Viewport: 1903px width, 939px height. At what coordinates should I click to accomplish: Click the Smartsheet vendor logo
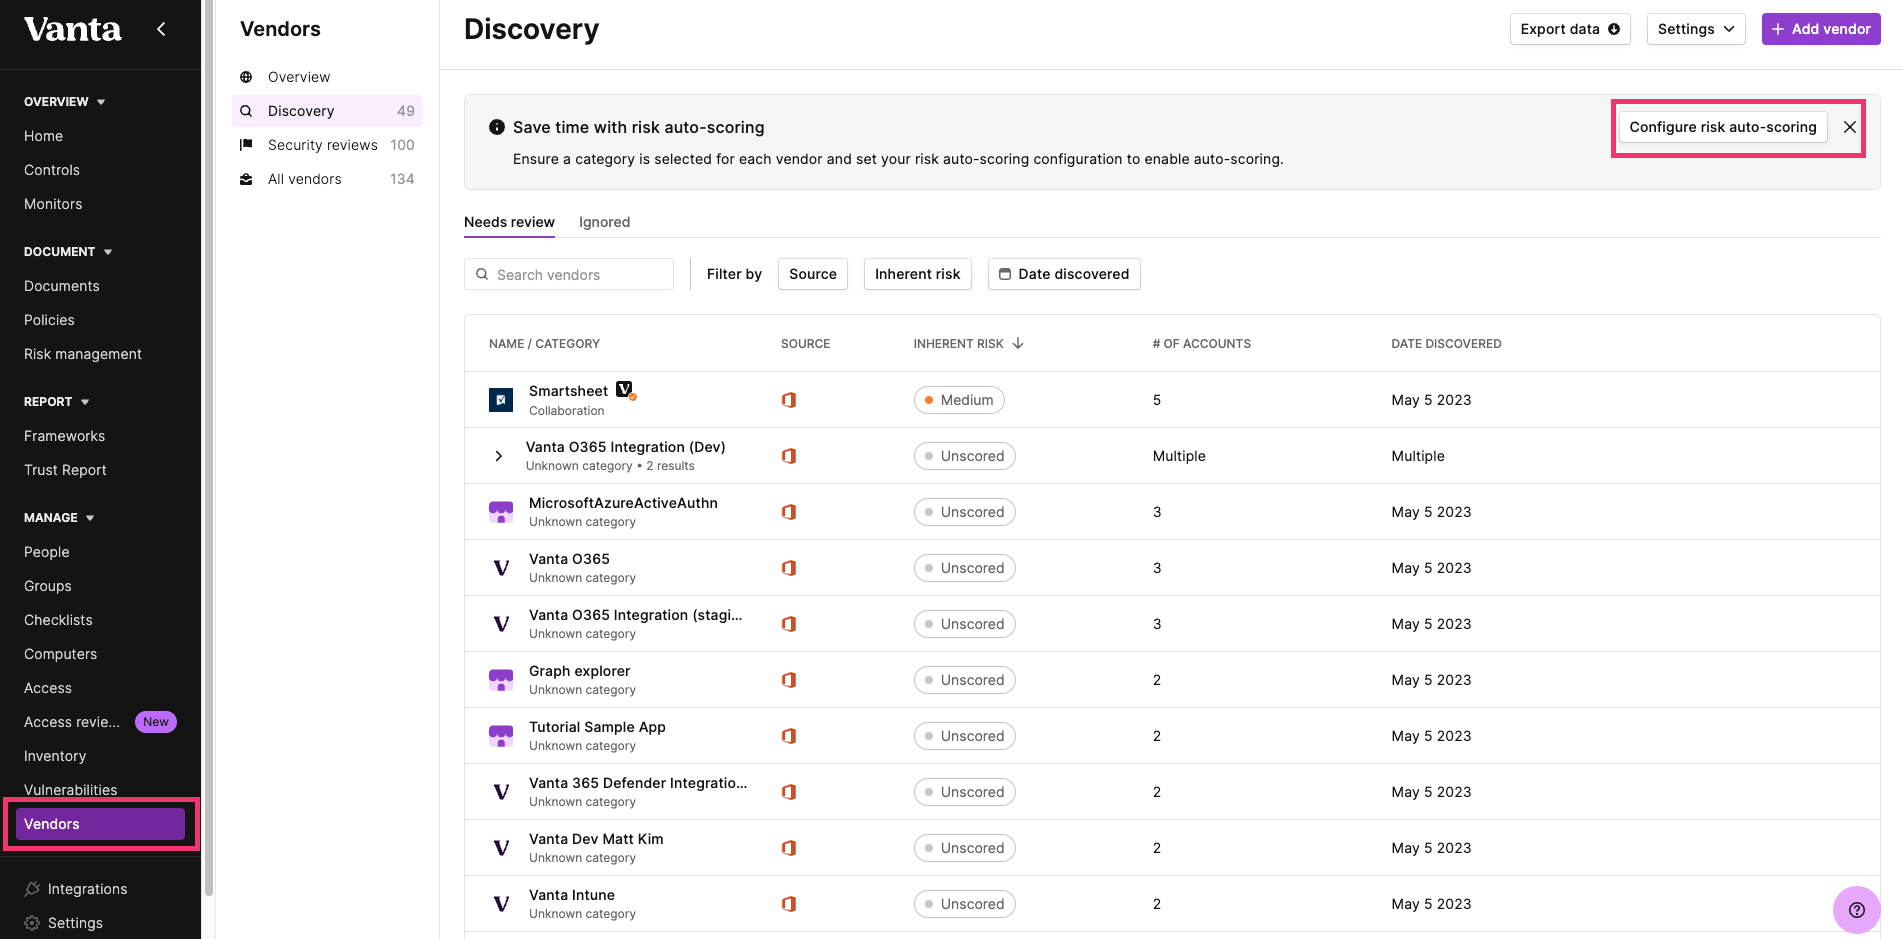[x=501, y=400]
